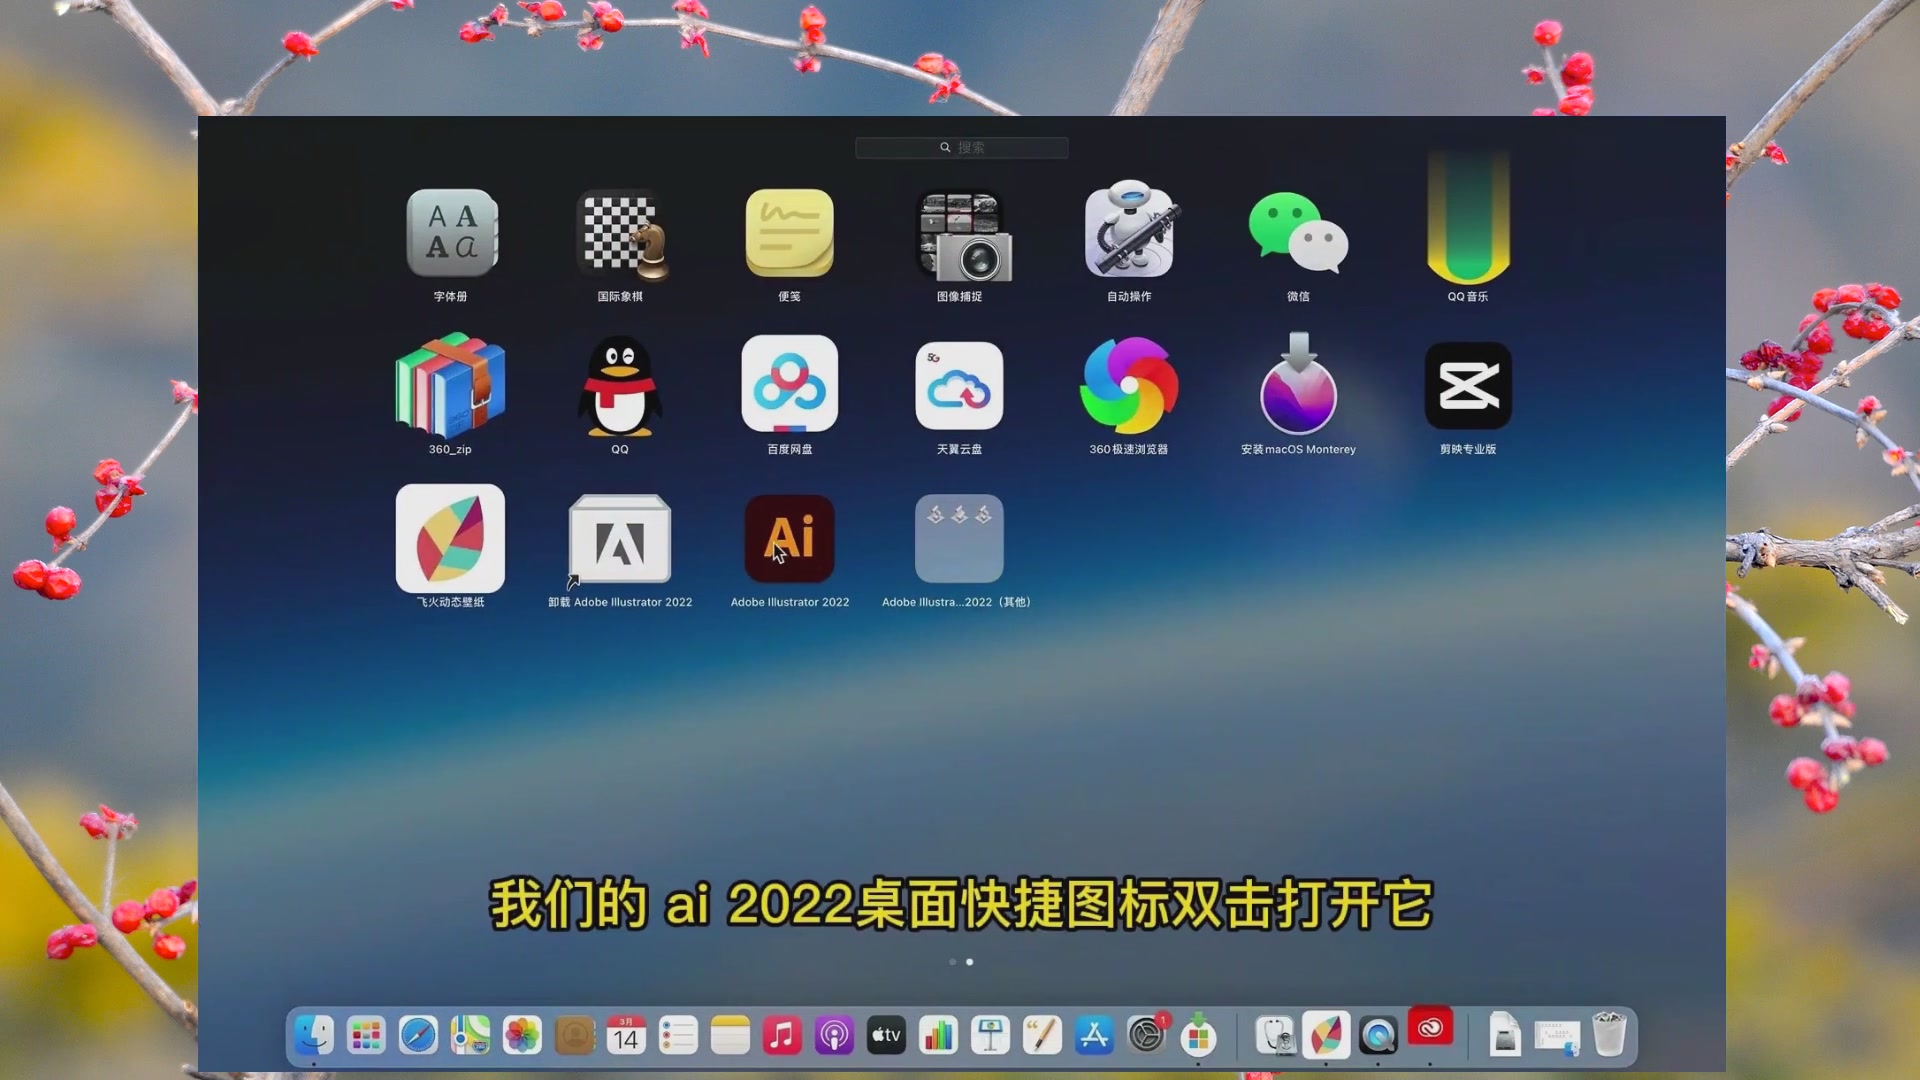Open the 飞火动态壁纸 leaf icon in the Dock
Image resolution: width=1920 pixels, height=1080 pixels.
coord(1326,1036)
